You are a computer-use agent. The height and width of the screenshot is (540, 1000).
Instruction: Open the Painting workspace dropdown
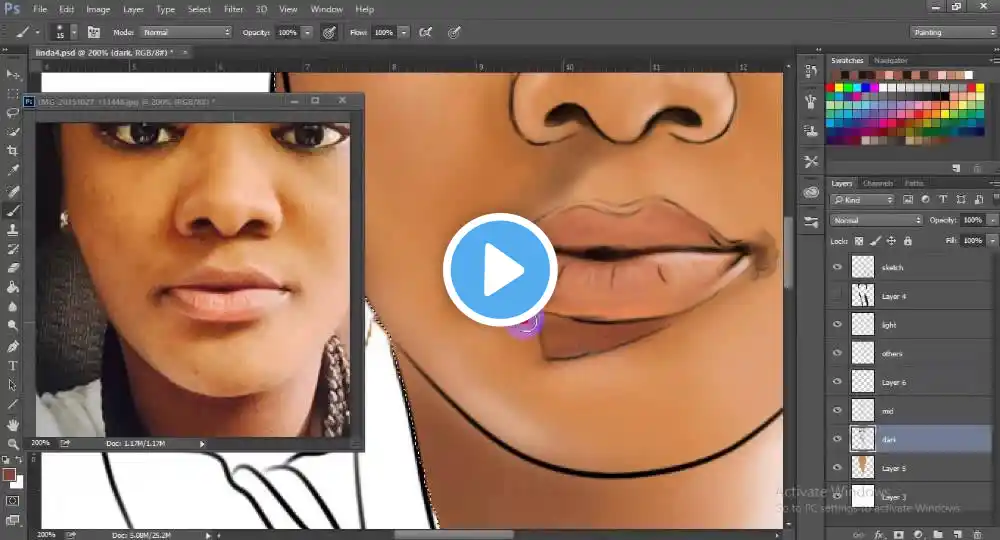[953, 33]
